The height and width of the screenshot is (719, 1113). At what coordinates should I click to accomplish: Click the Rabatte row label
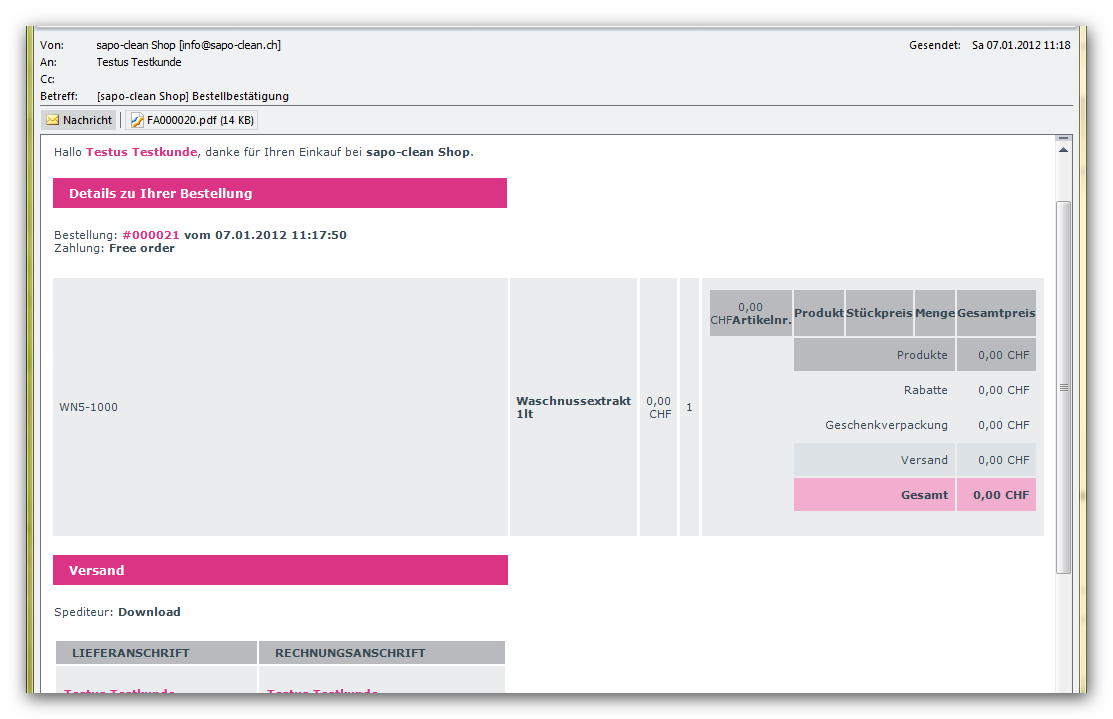[925, 390]
